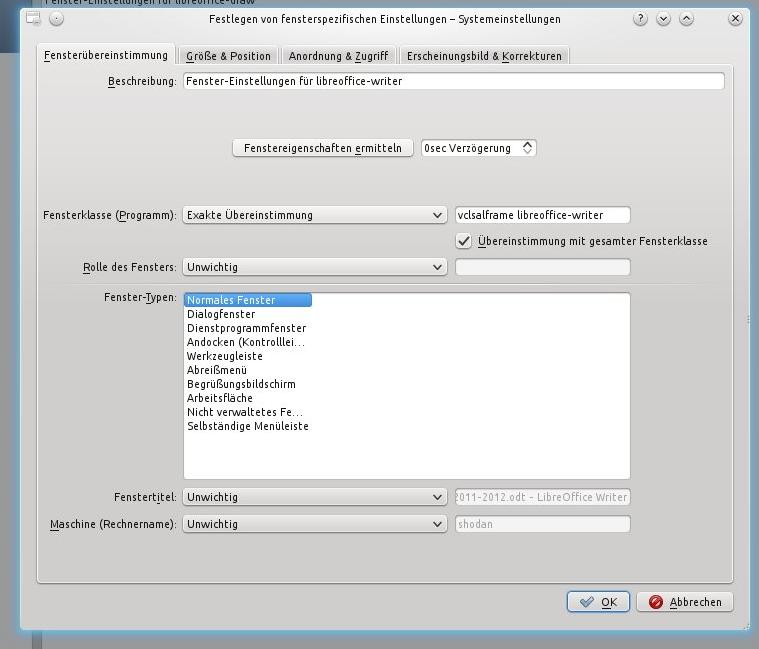The width and height of the screenshot is (759, 649).
Task: Click the help question mark icon in title bar
Action: [640, 19]
